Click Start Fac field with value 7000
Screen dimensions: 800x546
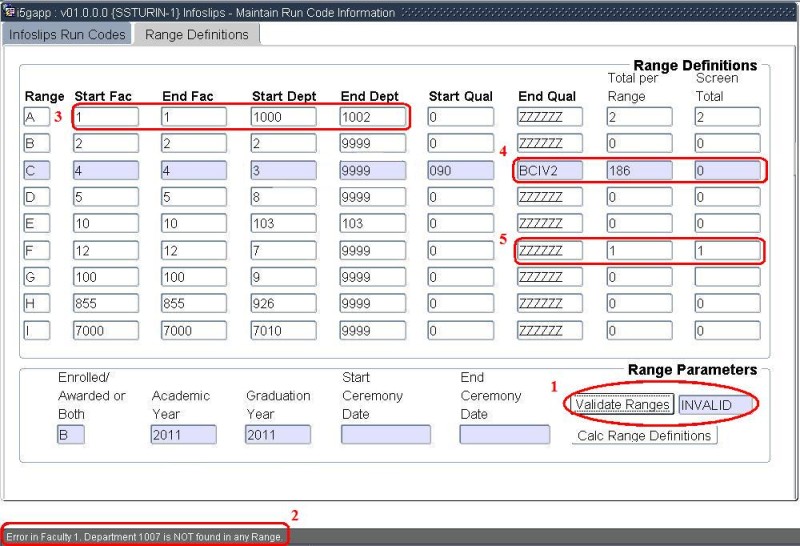click(105, 331)
